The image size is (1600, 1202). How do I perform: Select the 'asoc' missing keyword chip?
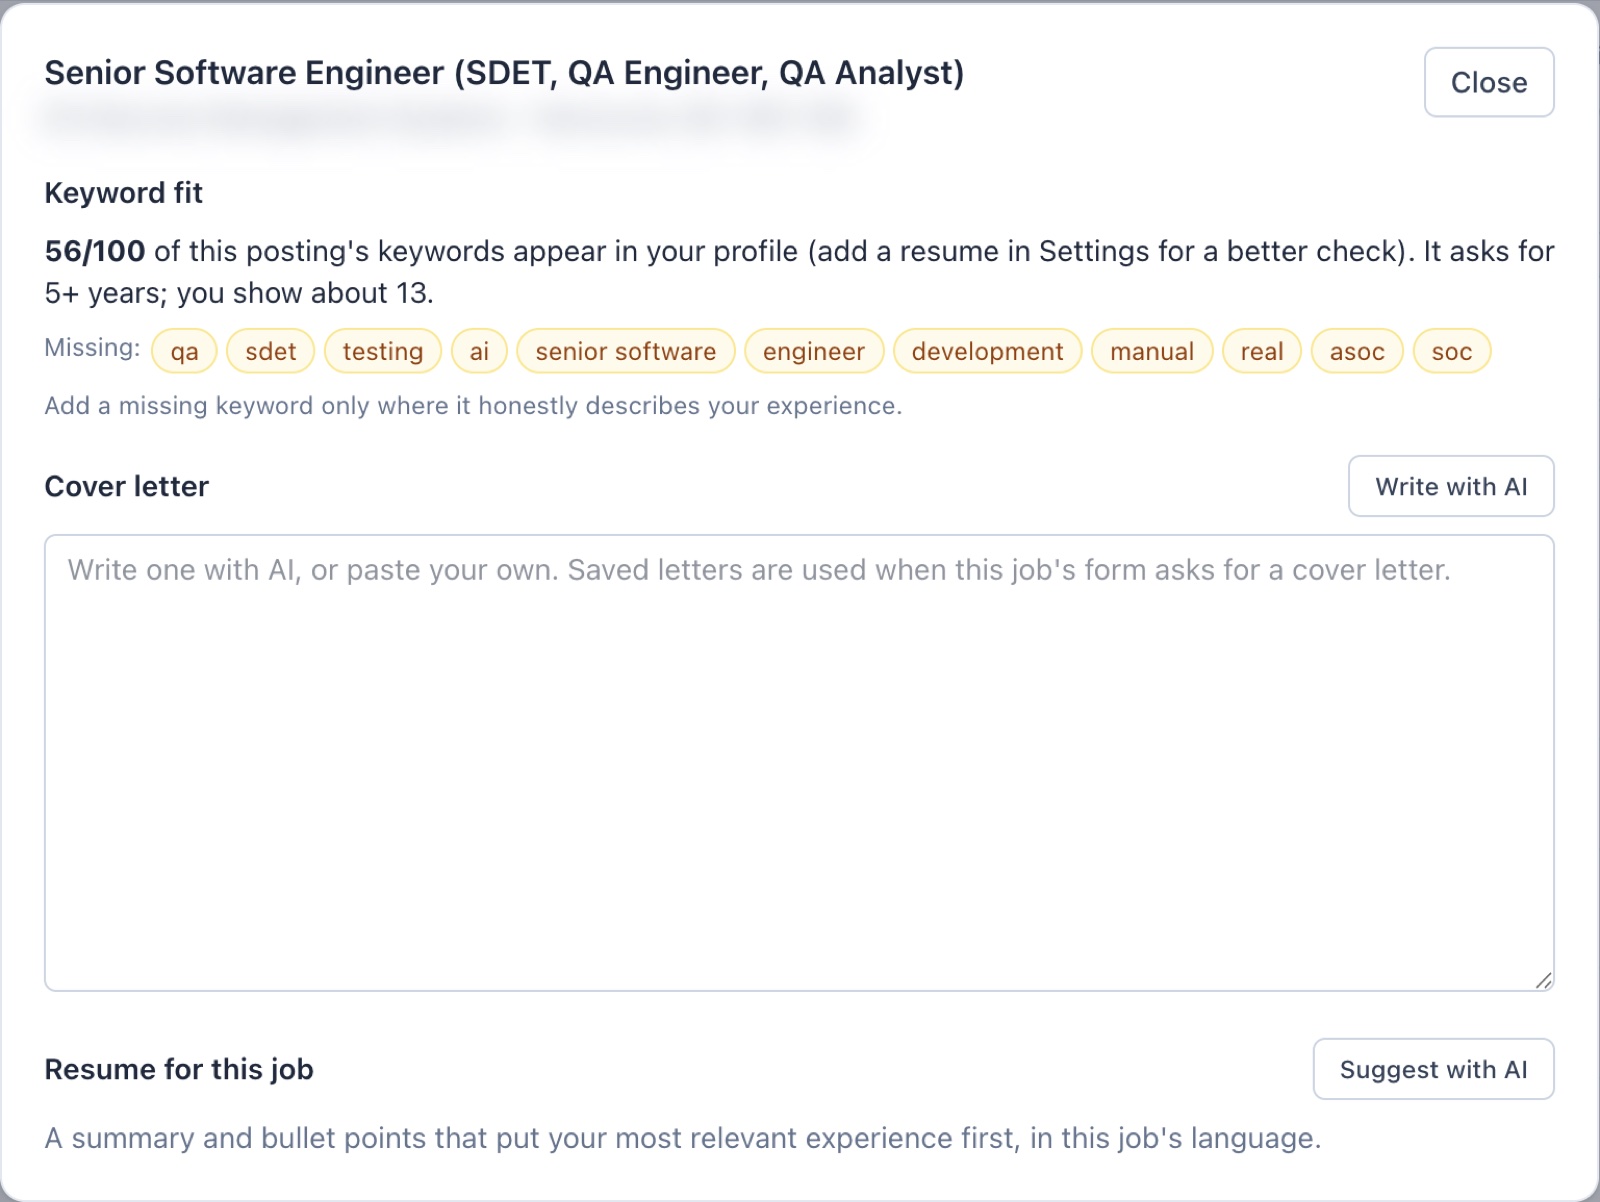coord(1357,351)
